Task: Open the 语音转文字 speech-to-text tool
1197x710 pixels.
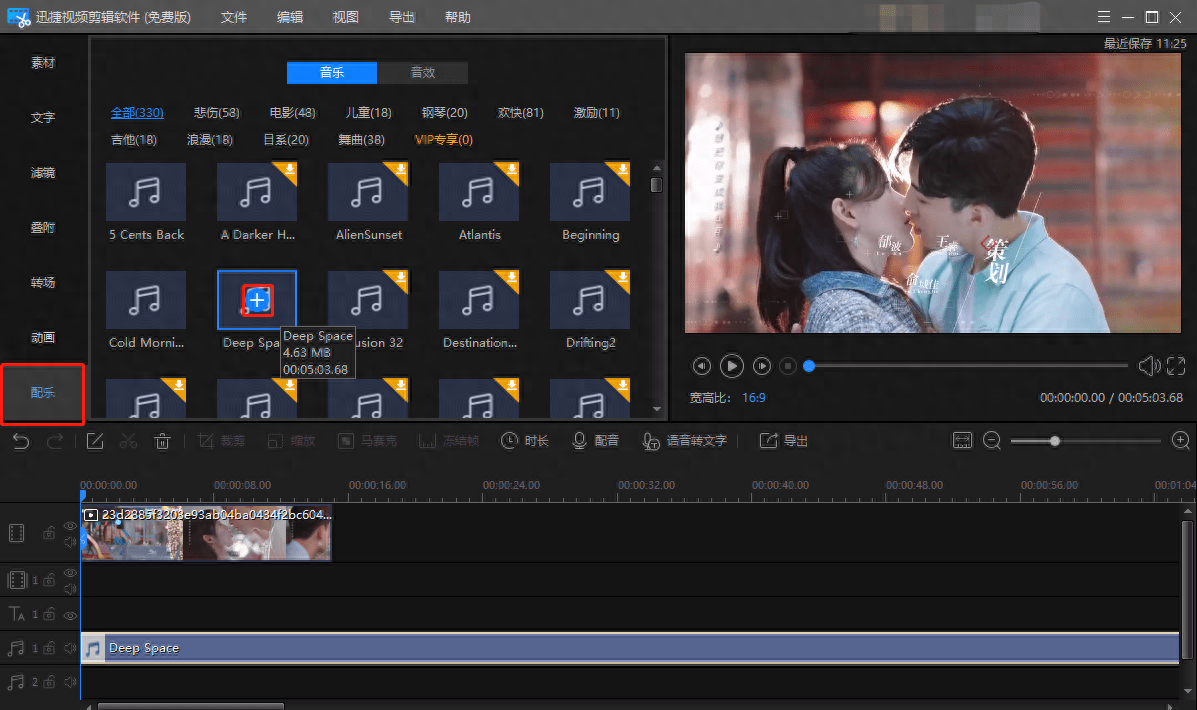Action: (x=685, y=441)
